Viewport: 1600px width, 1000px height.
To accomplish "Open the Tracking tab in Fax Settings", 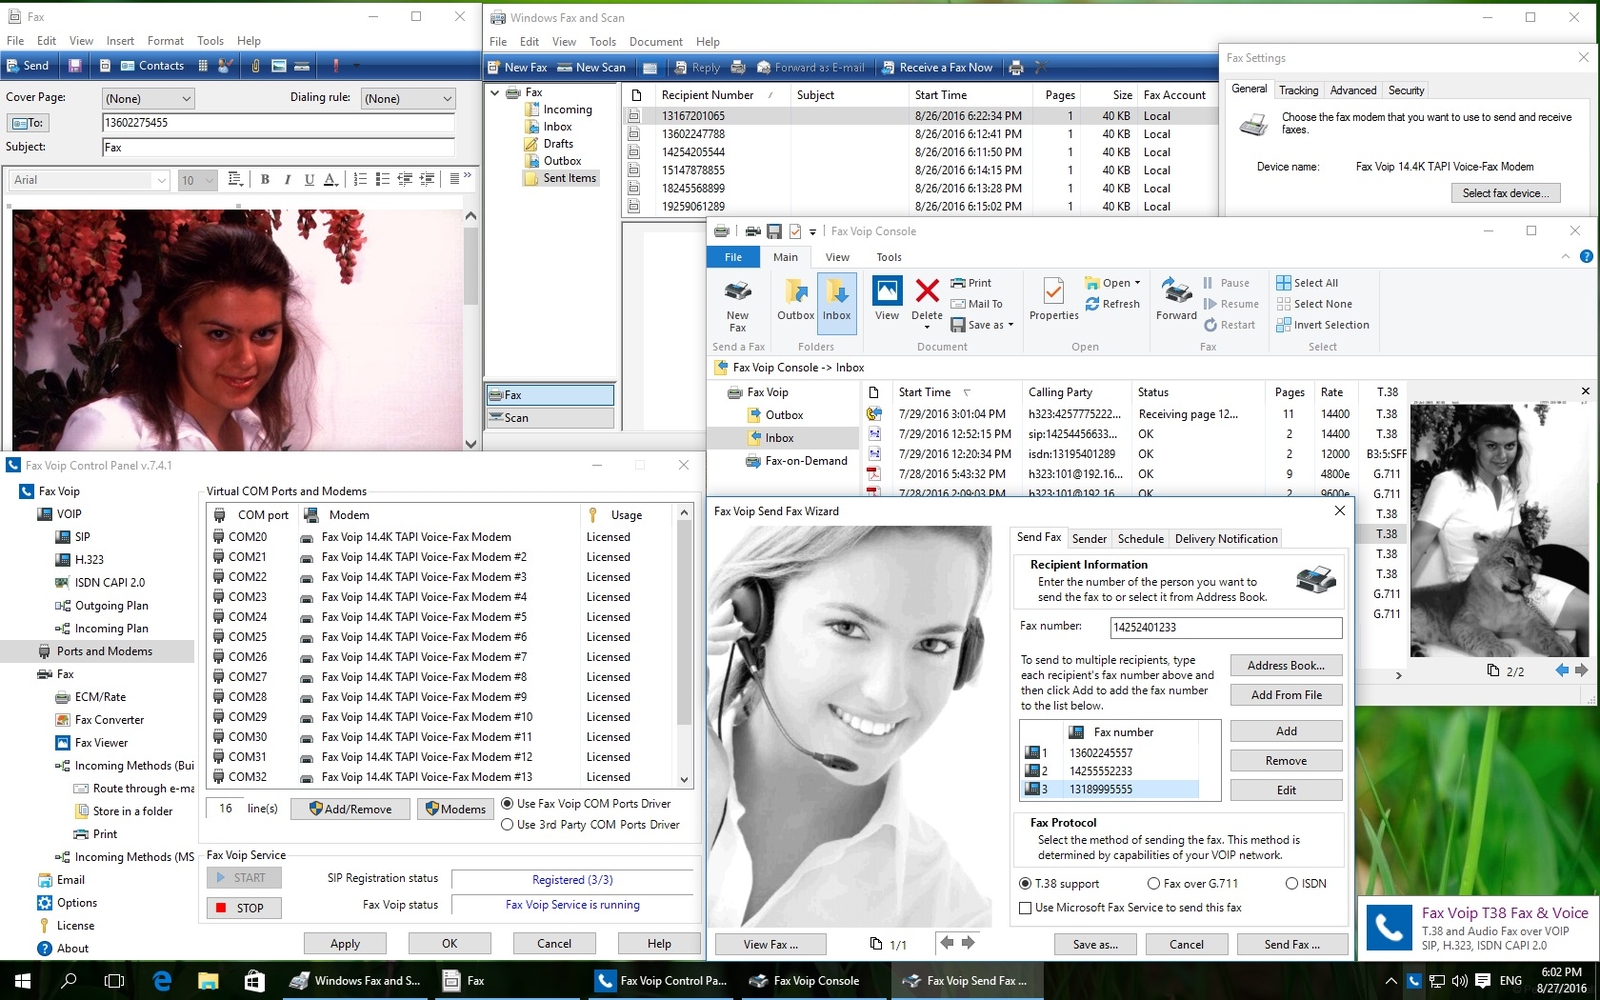I will click(1298, 90).
